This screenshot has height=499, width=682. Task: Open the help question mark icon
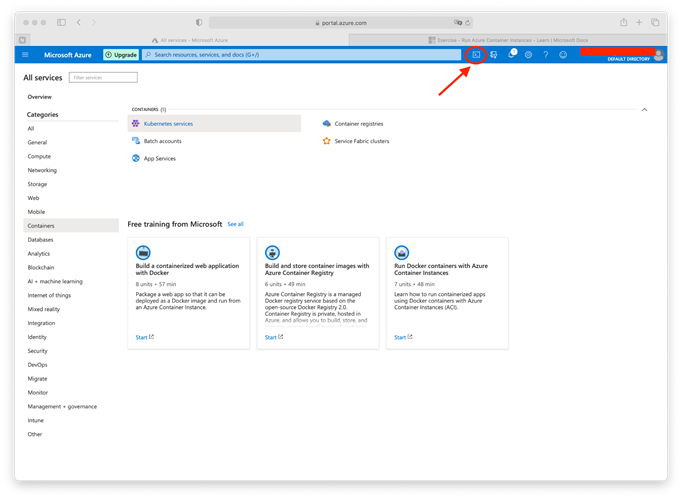[545, 55]
